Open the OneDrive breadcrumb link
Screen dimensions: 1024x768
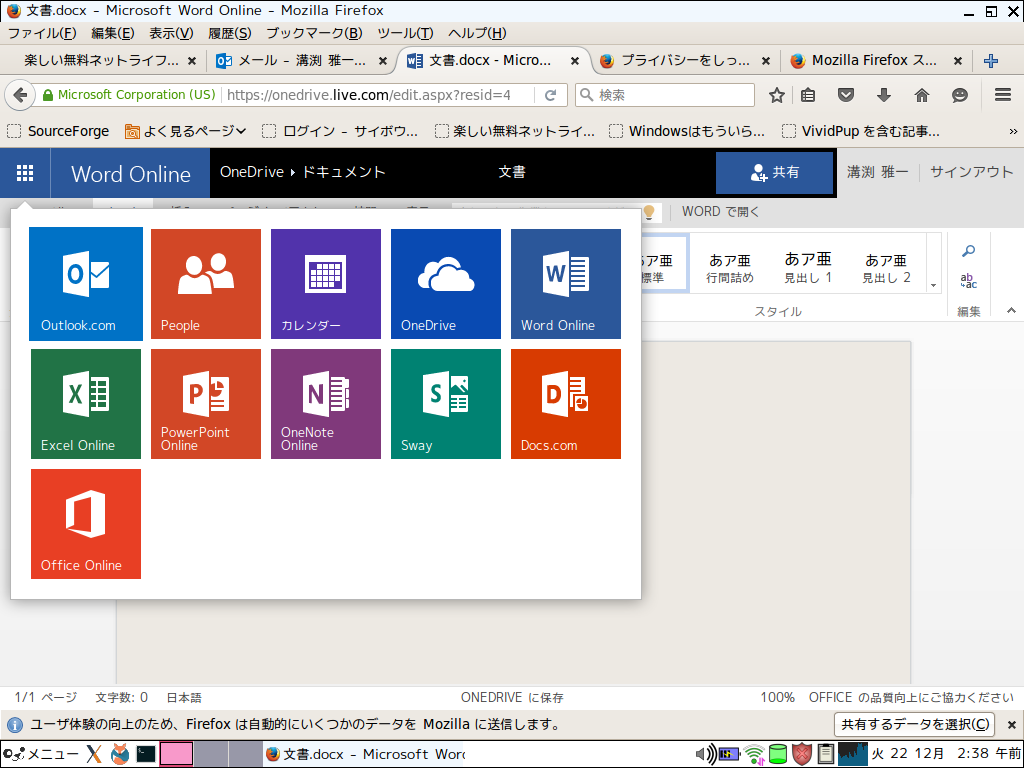click(251, 172)
